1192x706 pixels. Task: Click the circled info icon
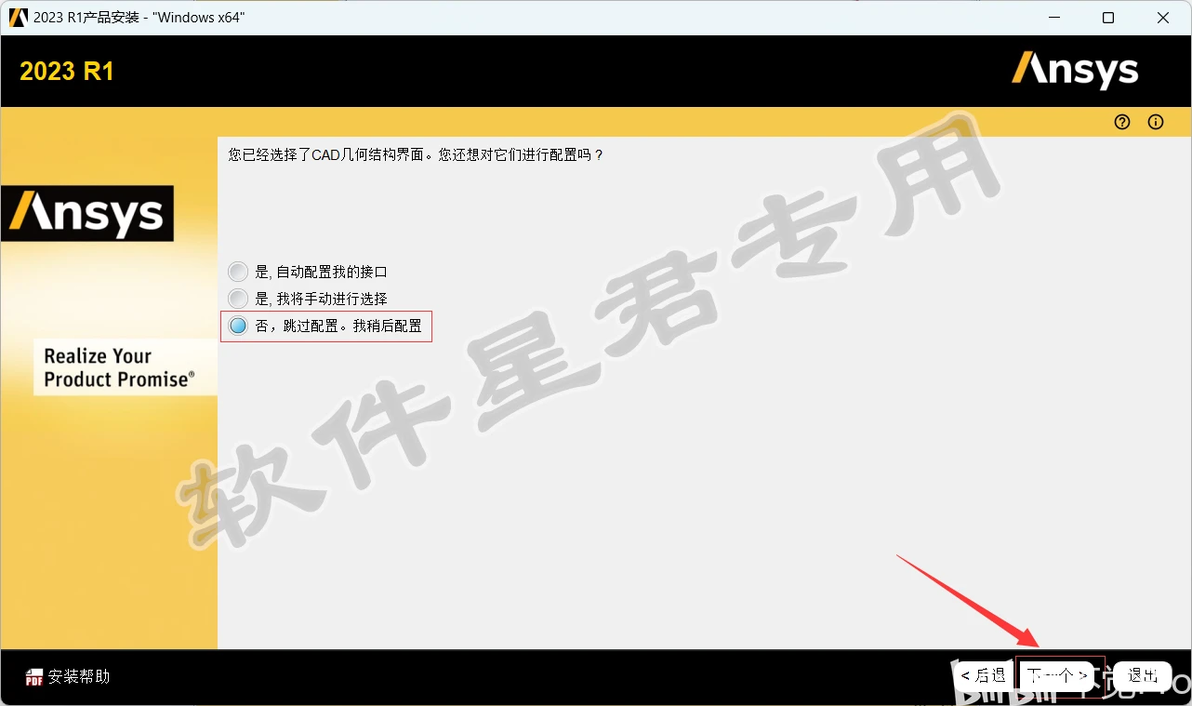coord(1156,122)
